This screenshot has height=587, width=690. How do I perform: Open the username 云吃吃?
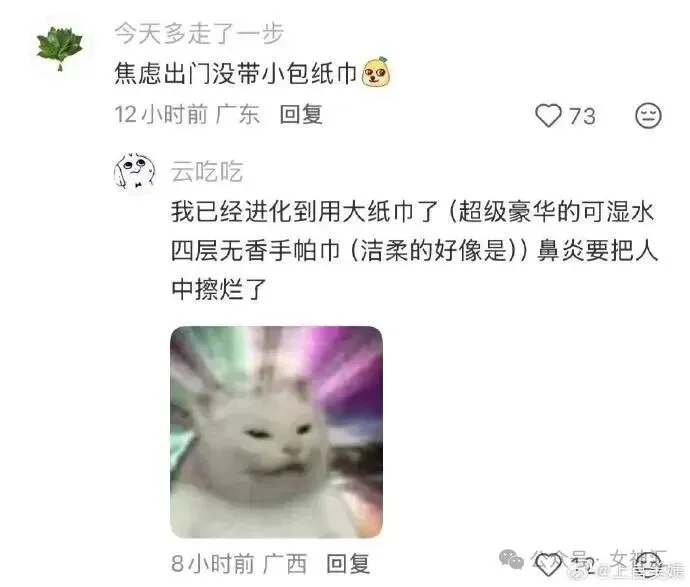coord(207,172)
